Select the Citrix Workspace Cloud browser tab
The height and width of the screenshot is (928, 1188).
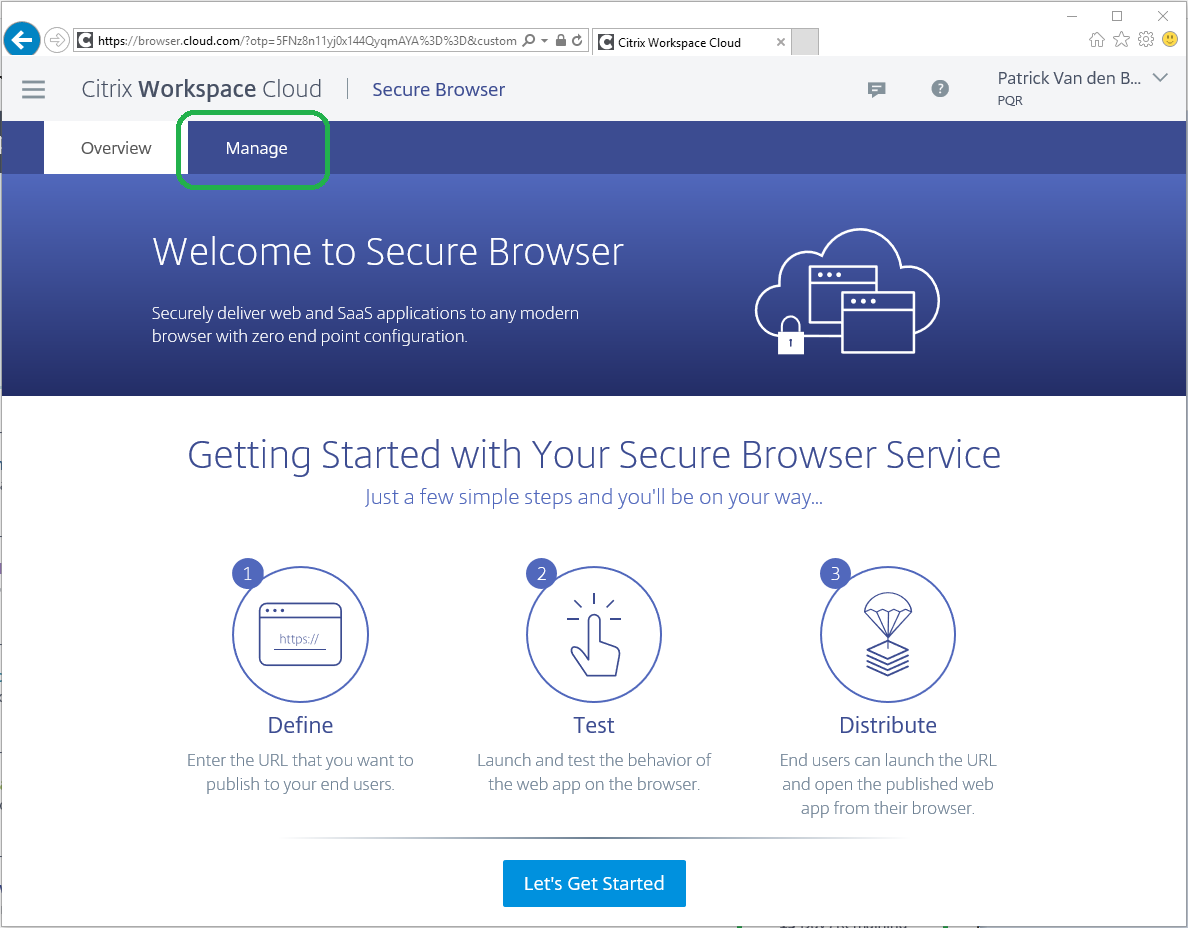690,42
